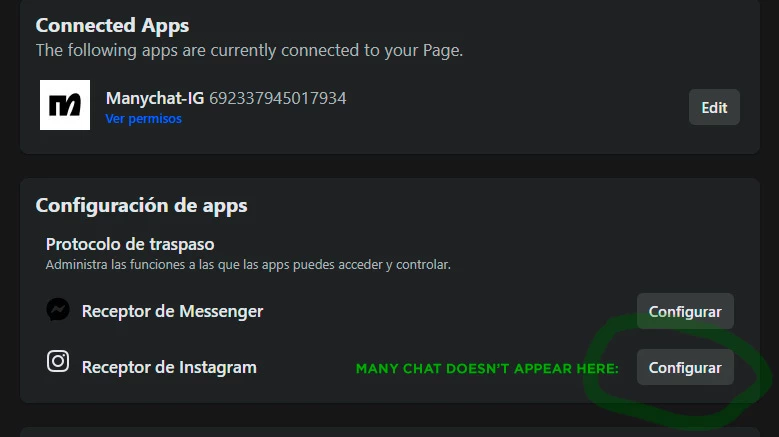The width and height of the screenshot is (779, 437).
Task: Click the Manychat app ID number 692337945017934
Action: (278, 98)
